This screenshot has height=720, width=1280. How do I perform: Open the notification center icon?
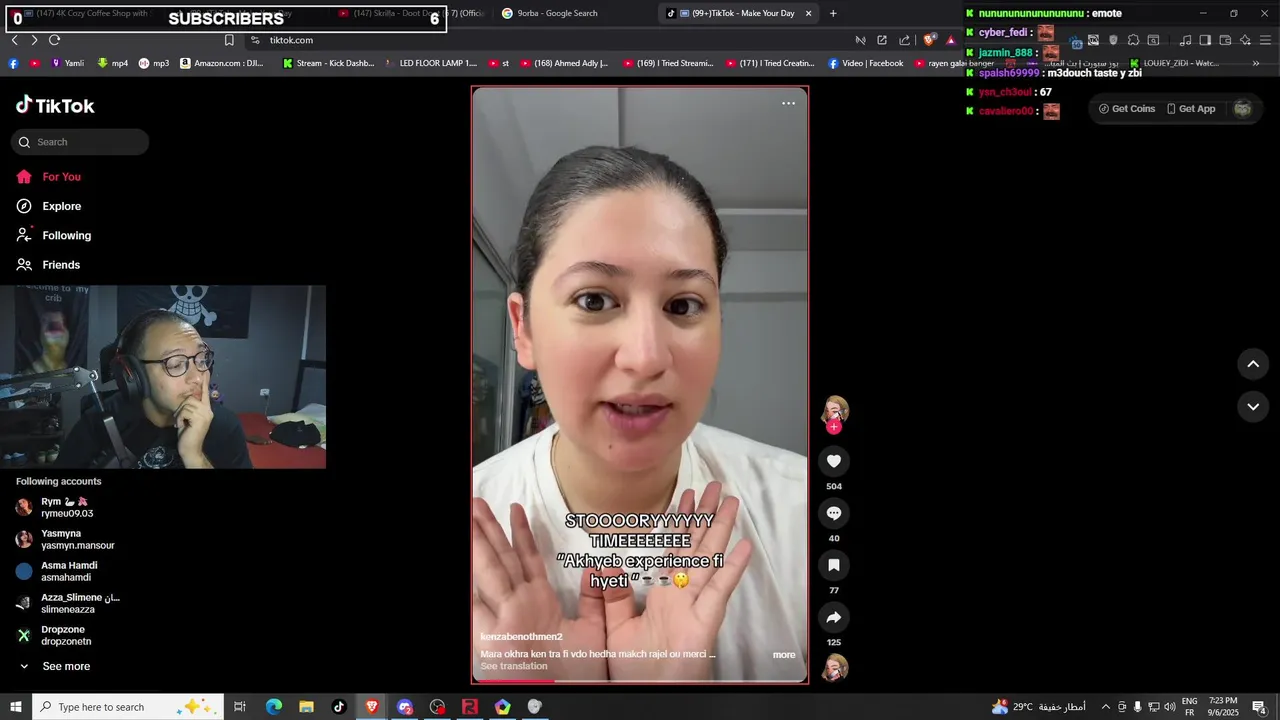tap(1260, 707)
